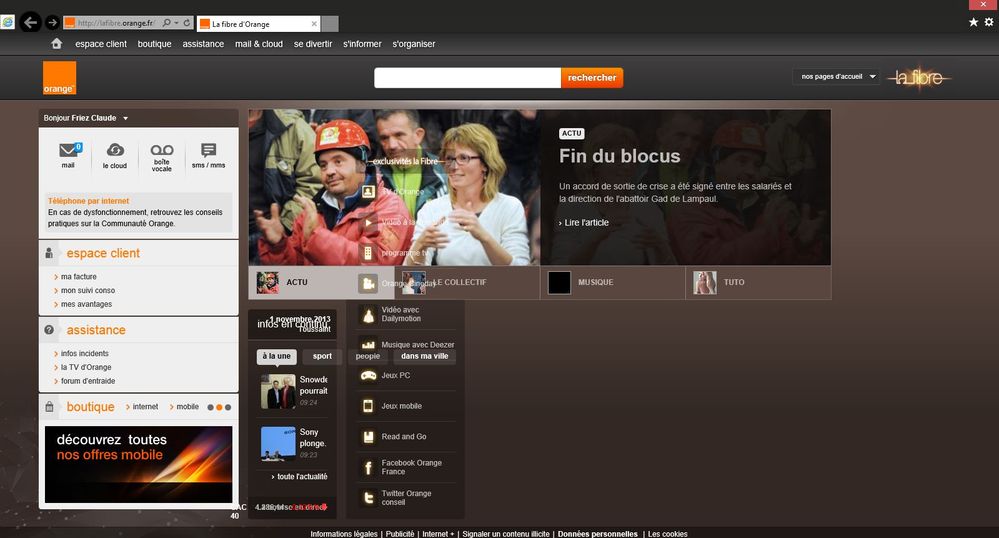Screen dimensions: 999x538
Task: Open boutique internet link
Action: click(145, 407)
